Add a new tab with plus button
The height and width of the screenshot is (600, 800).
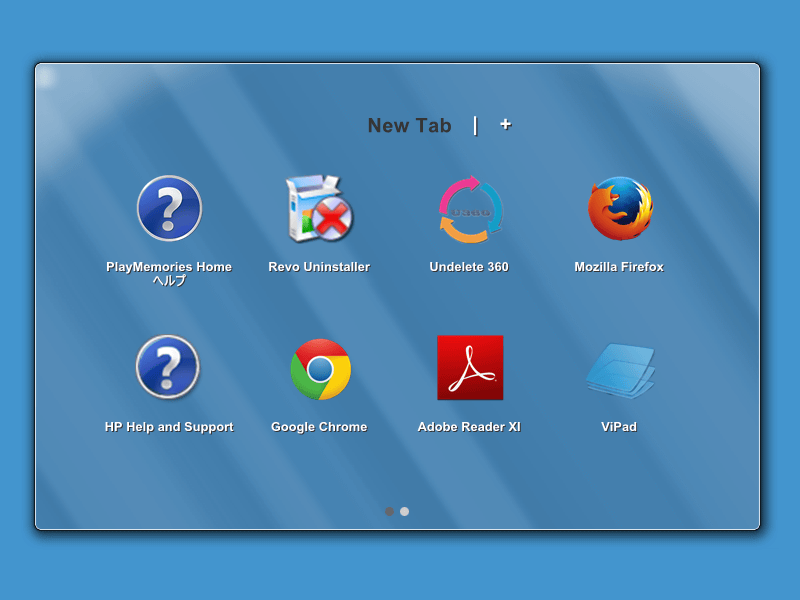506,124
